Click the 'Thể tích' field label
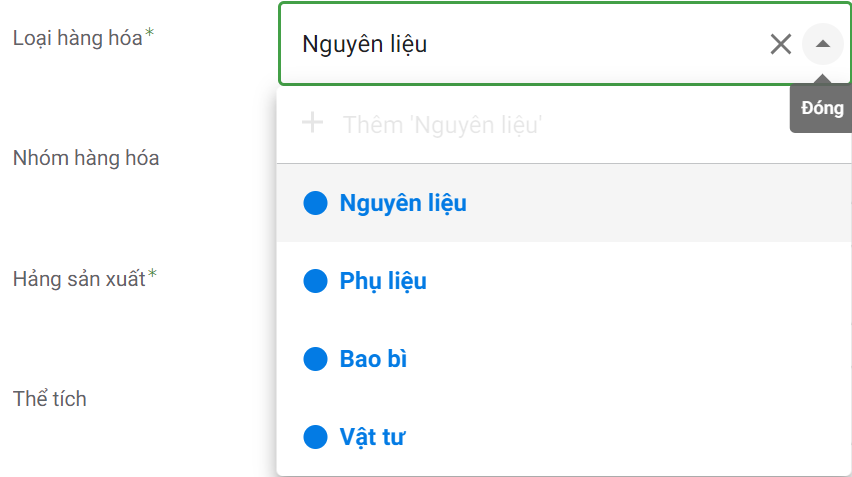The width and height of the screenshot is (852, 477). point(49,399)
